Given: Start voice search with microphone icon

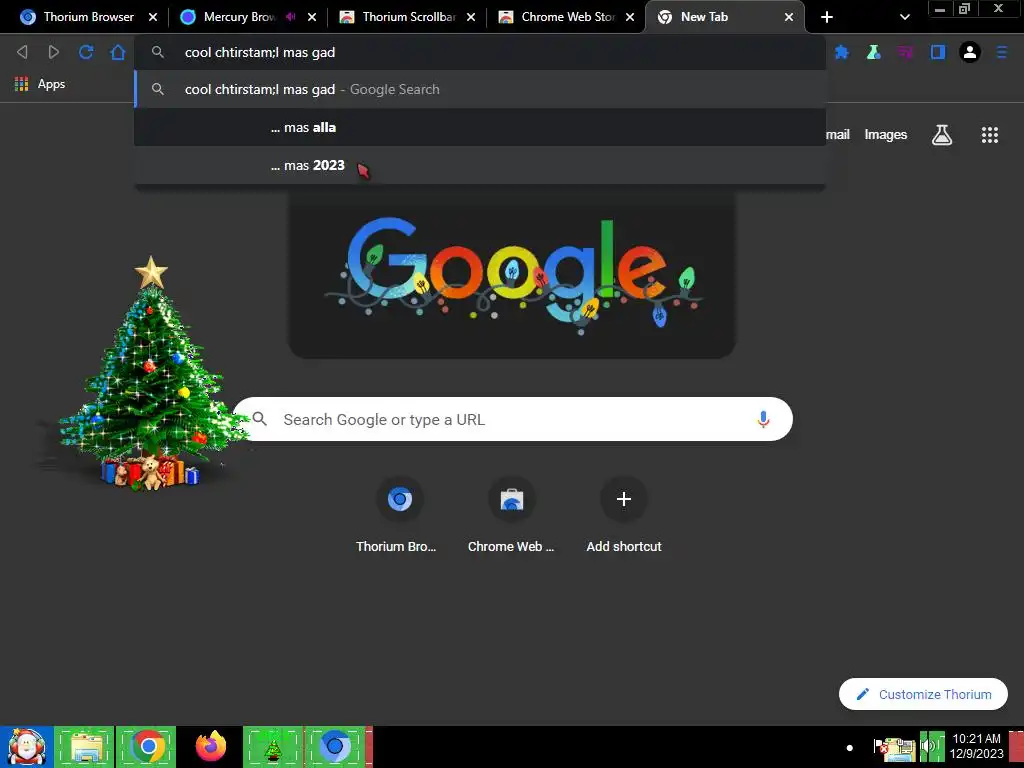Looking at the screenshot, I should [763, 419].
